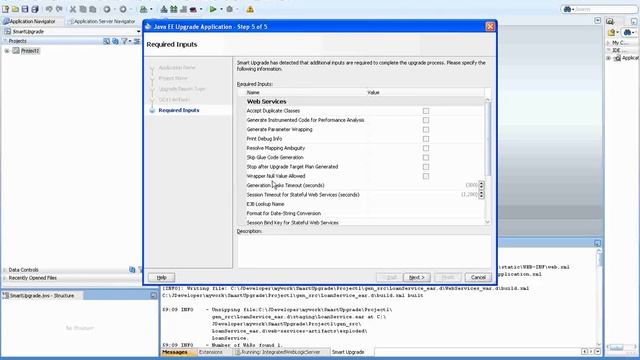
Task: Enable Wrapper Null Value Allowed checkbox
Action: pyautogui.click(x=426, y=176)
